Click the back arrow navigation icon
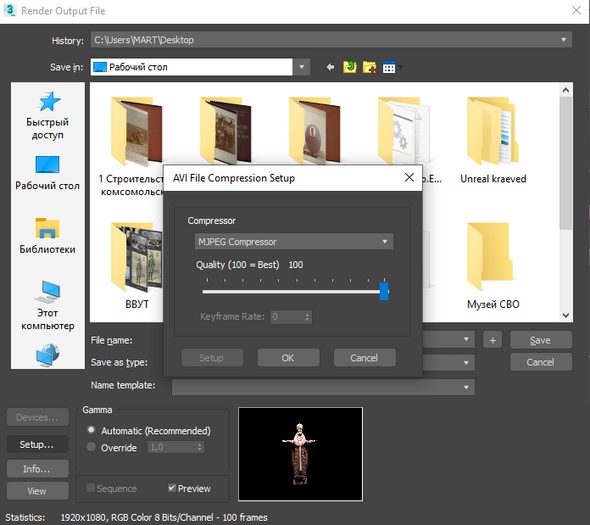The width and height of the screenshot is (590, 525). click(330, 67)
